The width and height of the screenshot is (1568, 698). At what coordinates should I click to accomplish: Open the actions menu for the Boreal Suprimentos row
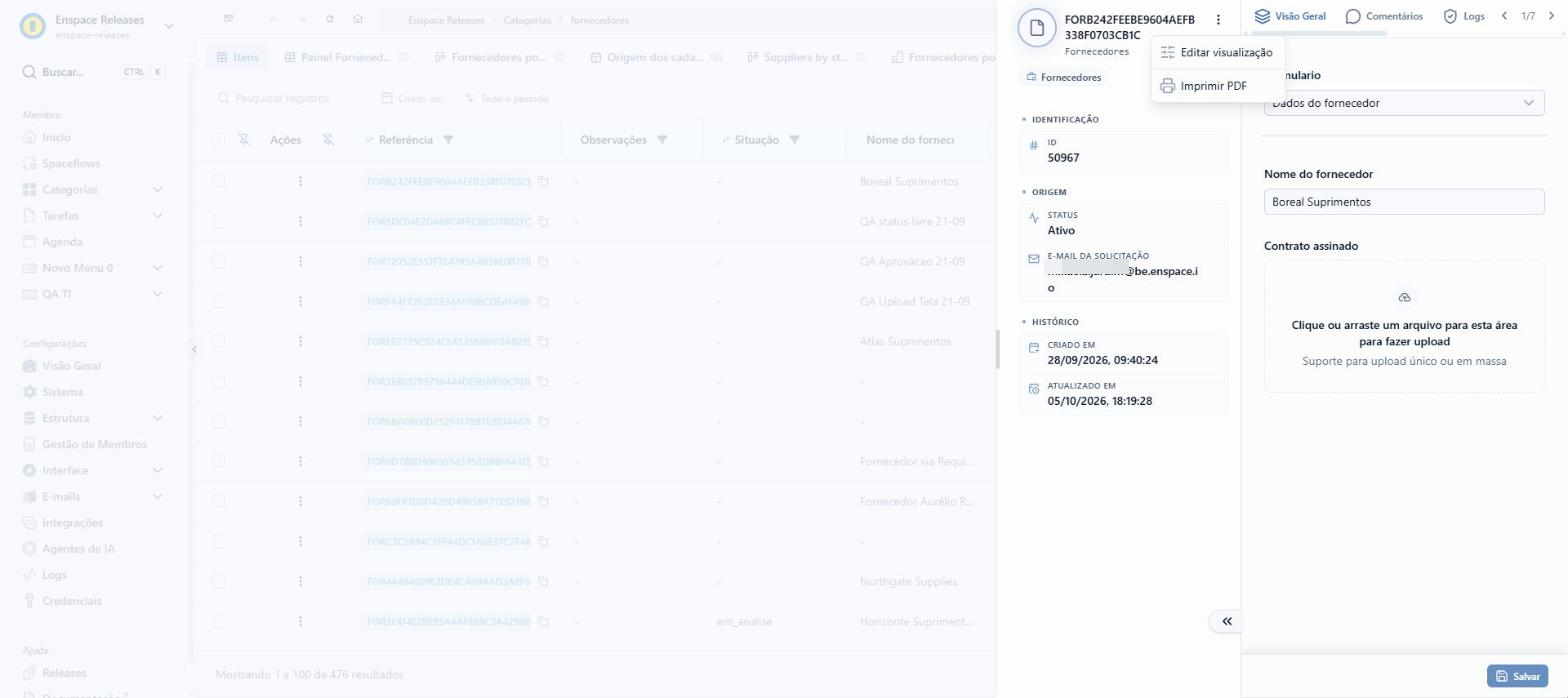pos(300,181)
